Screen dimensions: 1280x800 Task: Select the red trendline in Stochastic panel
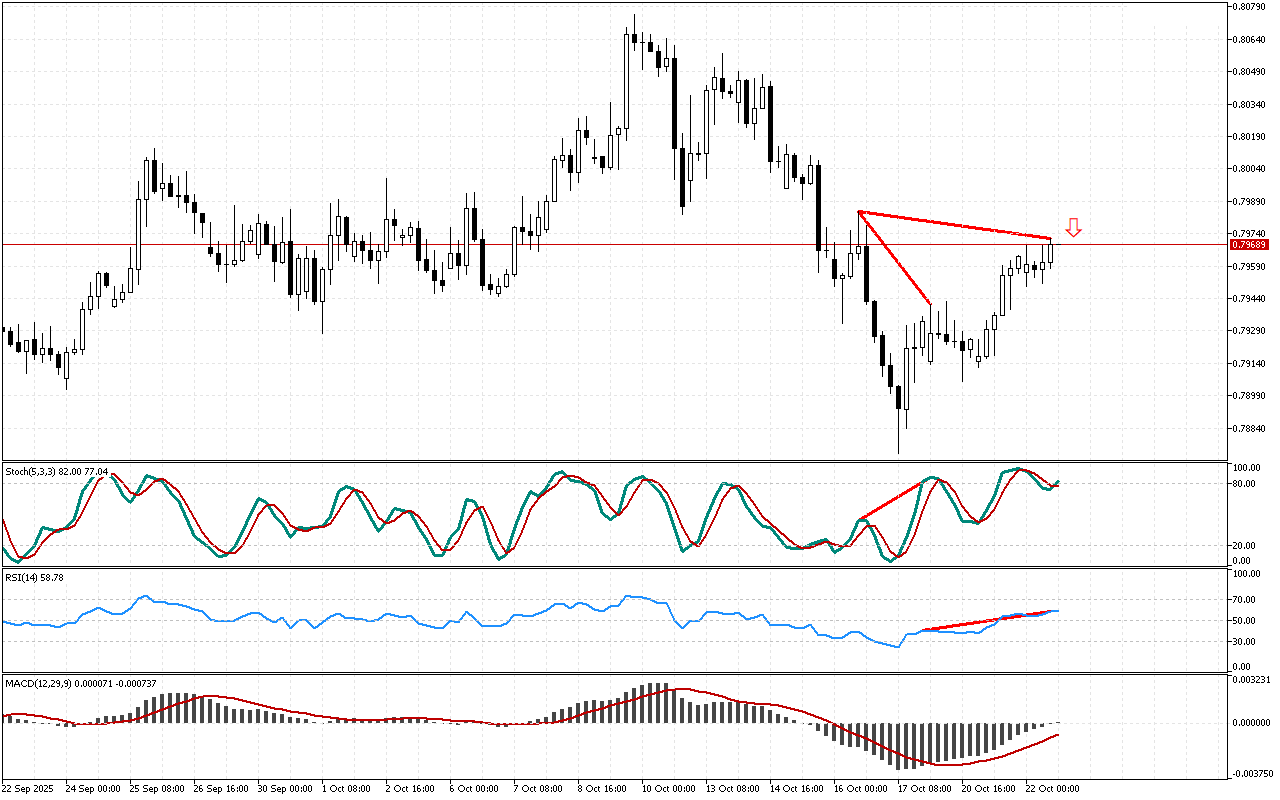(x=892, y=500)
